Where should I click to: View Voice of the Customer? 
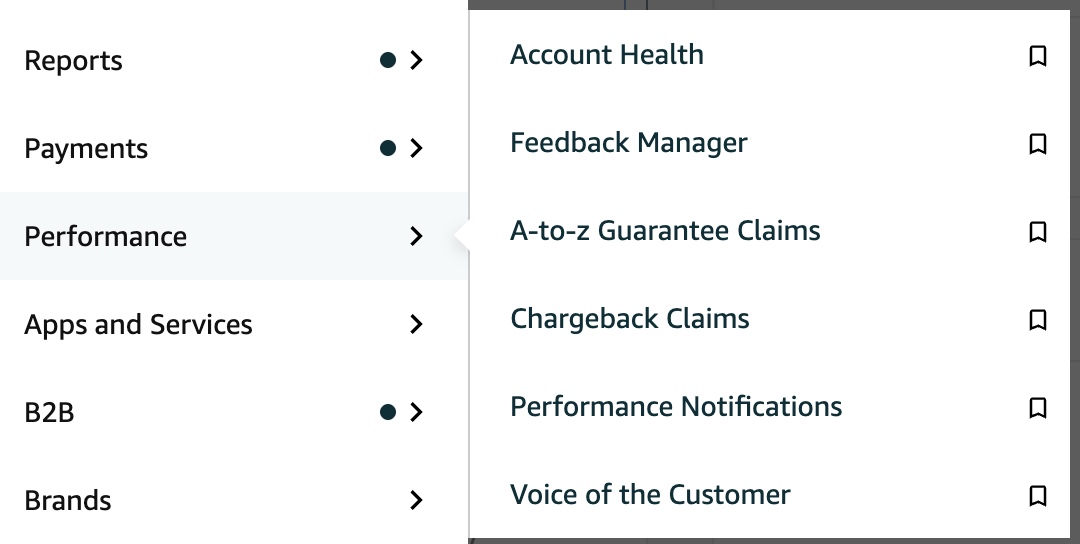point(650,495)
